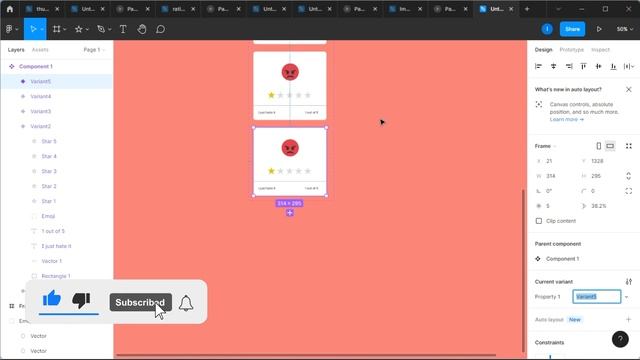Click the thumbs down dislike icon
This screenshot has height=360, width=640.
click(81, 300)
